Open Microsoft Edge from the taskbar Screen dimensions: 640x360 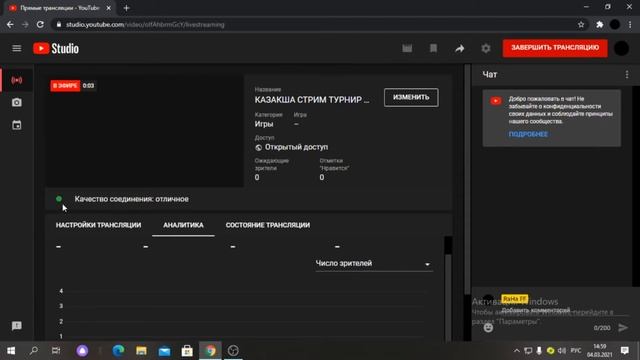tap(118, 351)
